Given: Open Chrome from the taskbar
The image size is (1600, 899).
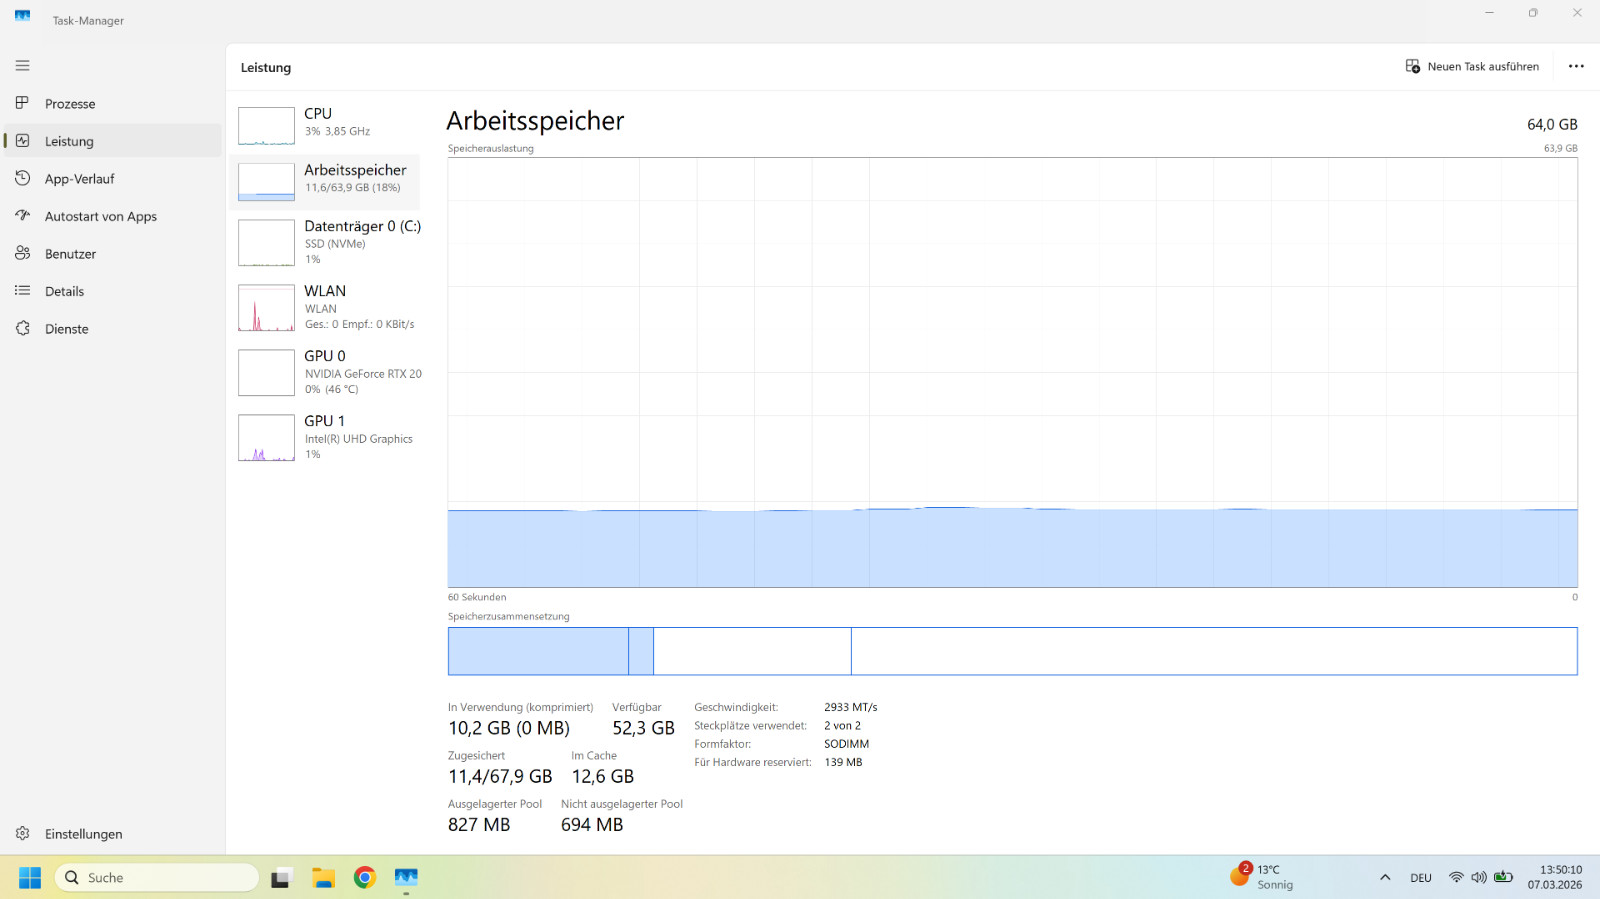Looking at the screenshot, I should coord(365,878).
